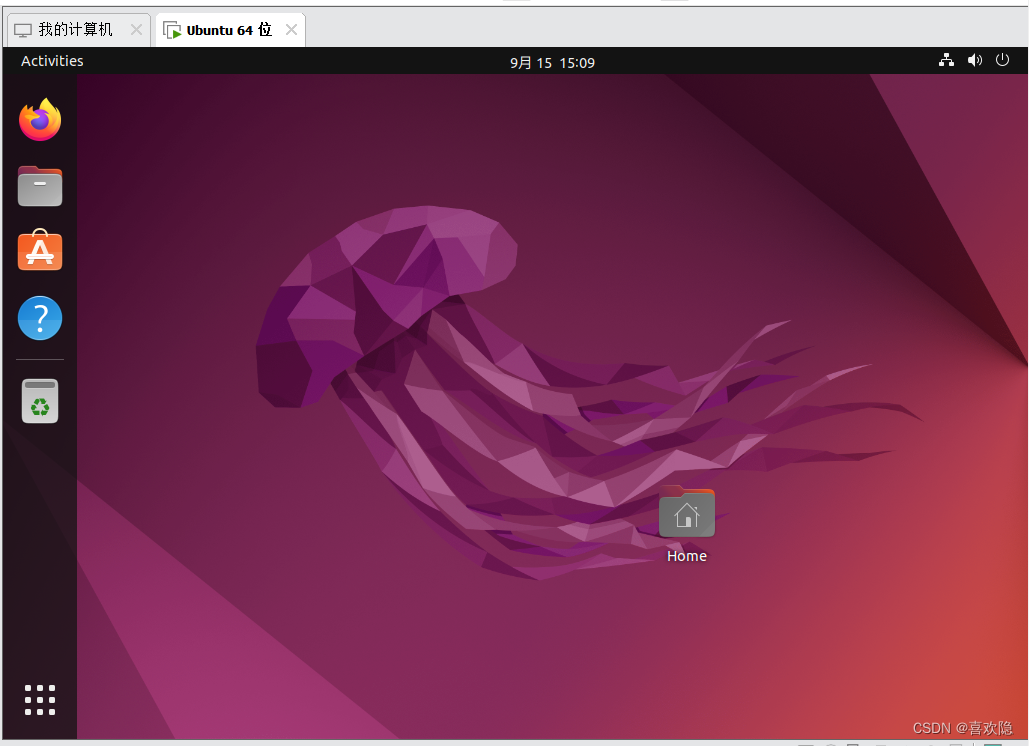
Task: Open the Home folder on desktop
Action: [x=686, y=512]
